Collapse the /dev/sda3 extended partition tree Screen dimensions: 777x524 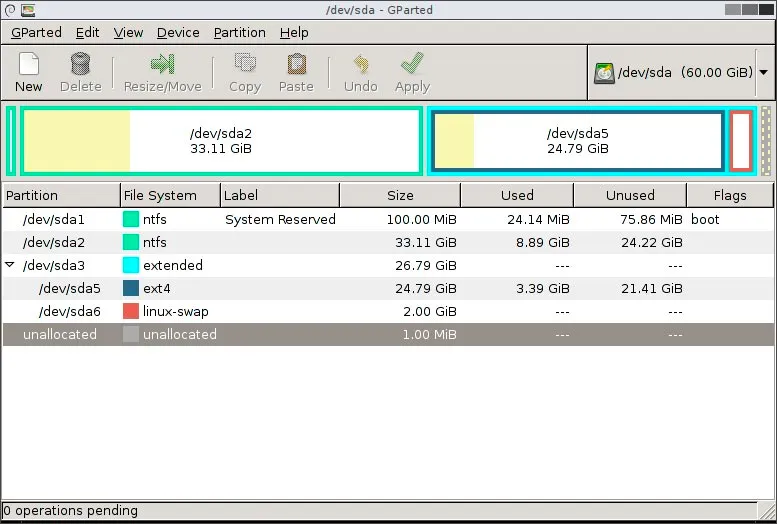tap(10, 266)
